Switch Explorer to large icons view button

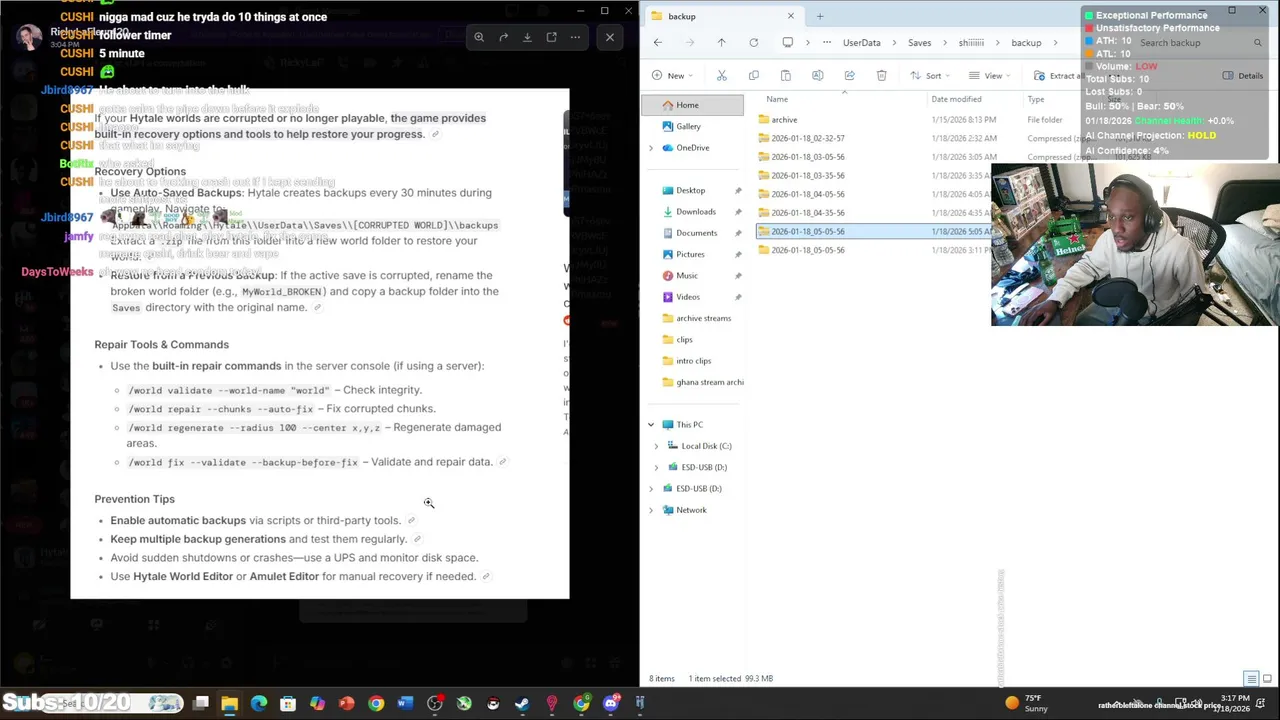pyautogui.click(x=1267, y=679)
